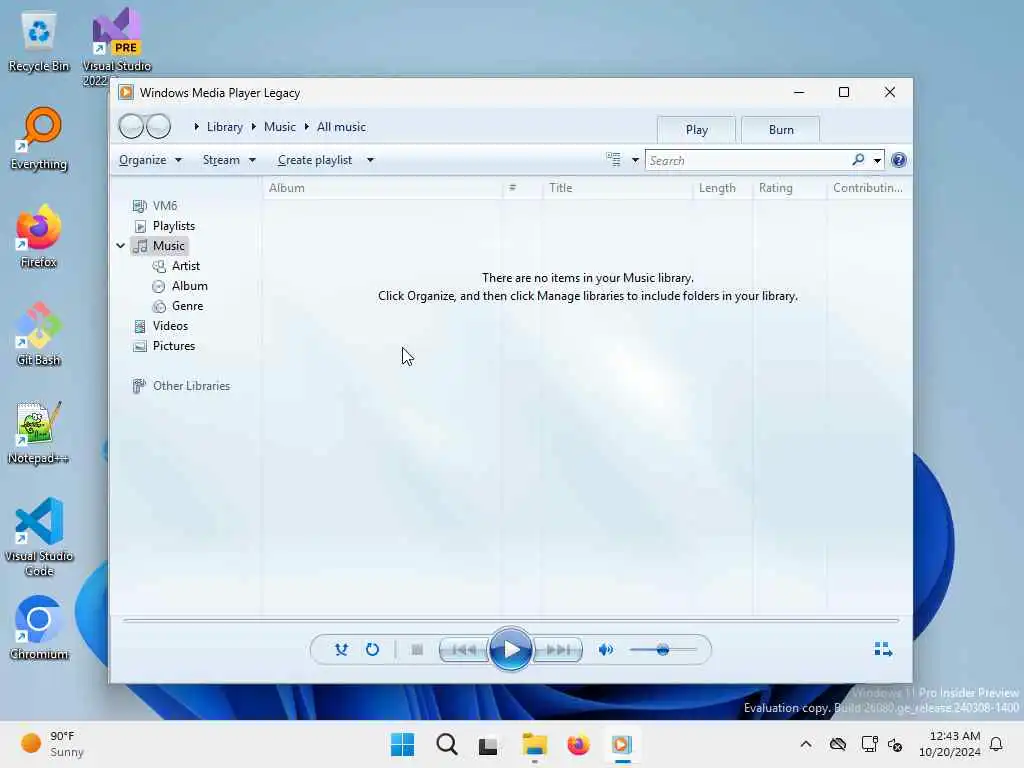Turn shuffle on in player controls
Image resolution: width=1024 pixels, height=768 pixels.
coord(341,650)
